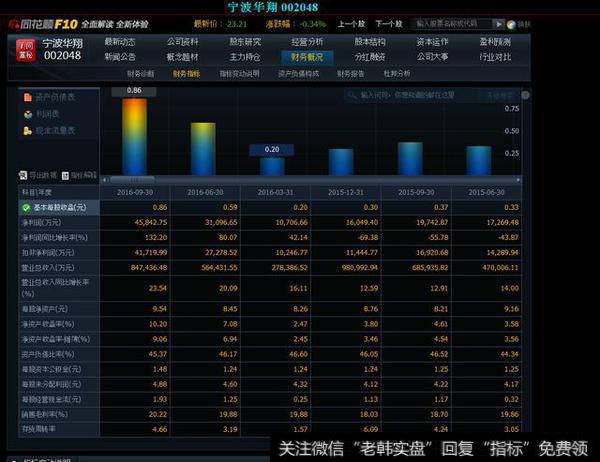The width and height of the screenshot is (600, 462).
Task: Click the stock code search input field
Action: coord(450,24)
